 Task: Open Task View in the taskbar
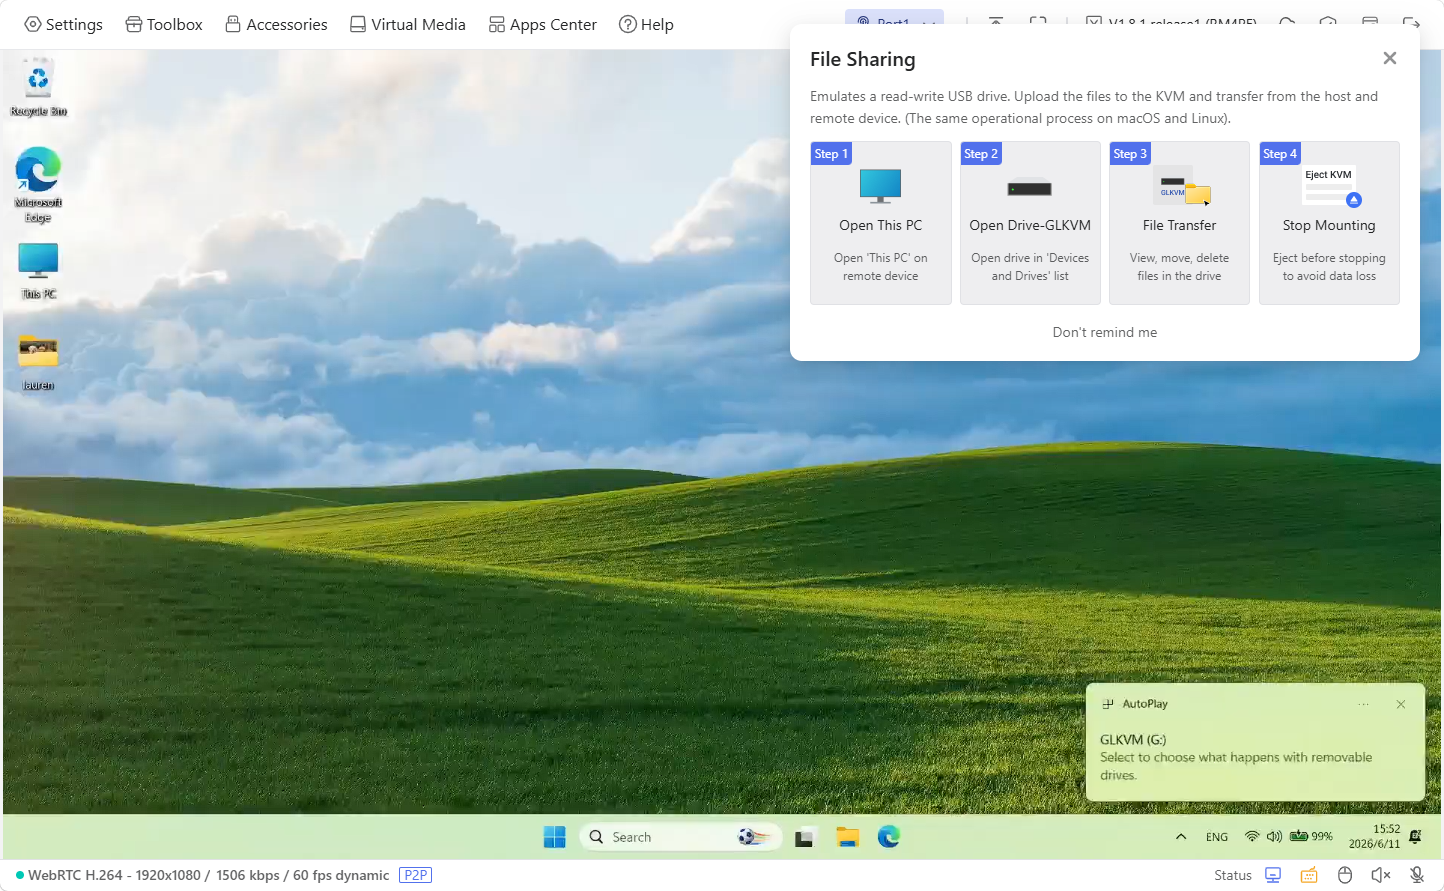click(804, 838)
